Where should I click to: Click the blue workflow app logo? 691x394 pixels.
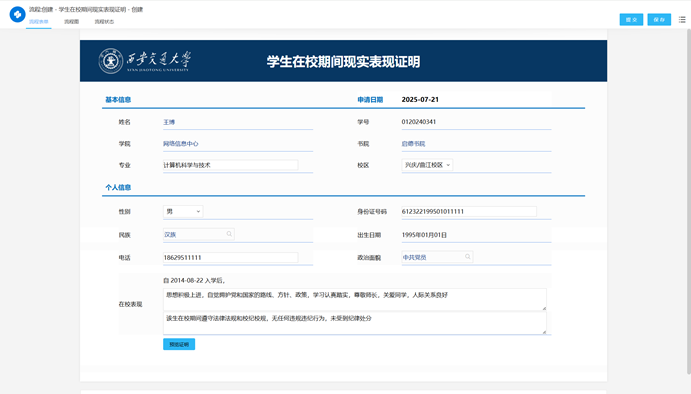coord(17,14)
